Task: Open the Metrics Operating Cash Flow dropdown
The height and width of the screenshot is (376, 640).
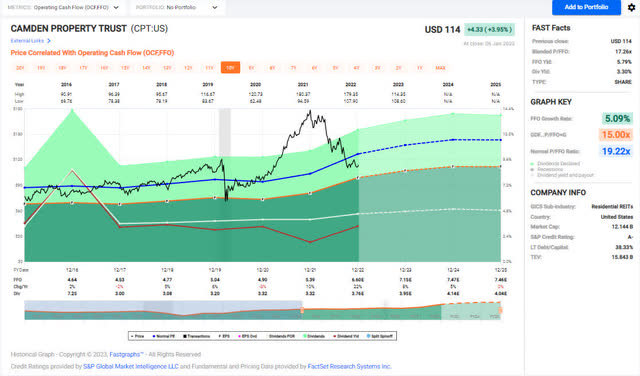Action: [63, 7]
